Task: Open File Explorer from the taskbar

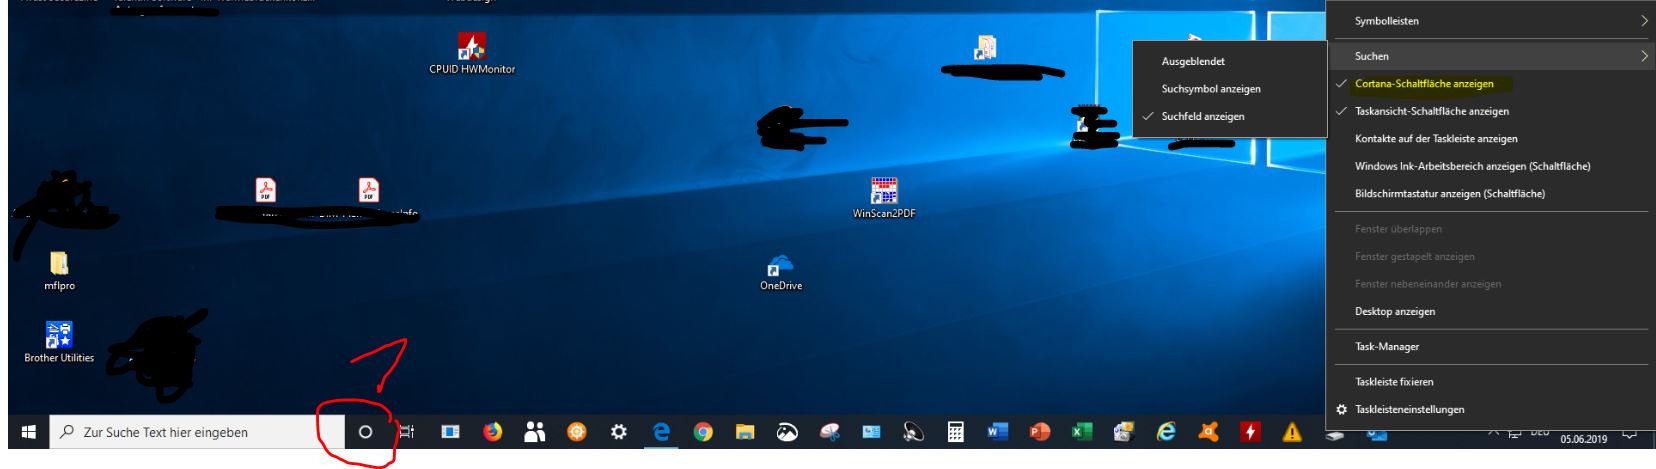Action: [745, 432]
